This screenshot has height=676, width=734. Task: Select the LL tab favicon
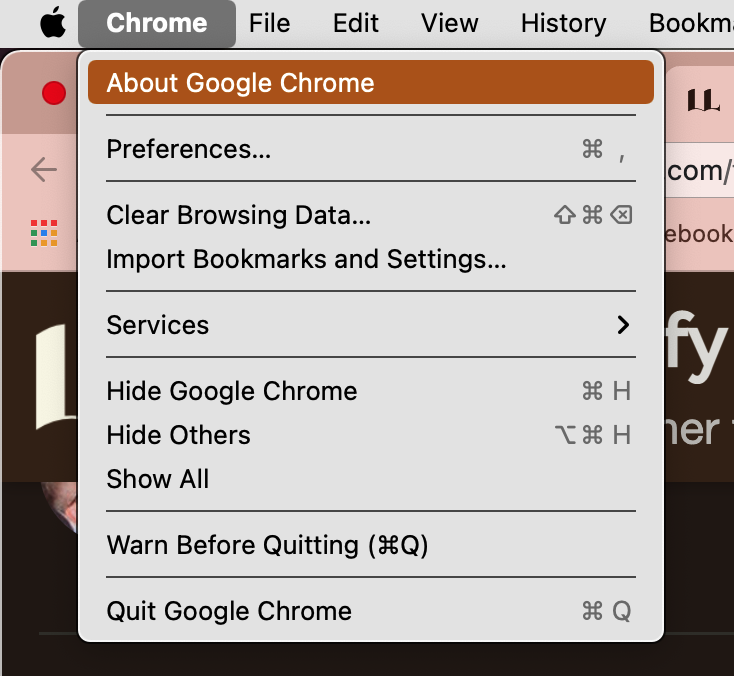click(703, 101)
